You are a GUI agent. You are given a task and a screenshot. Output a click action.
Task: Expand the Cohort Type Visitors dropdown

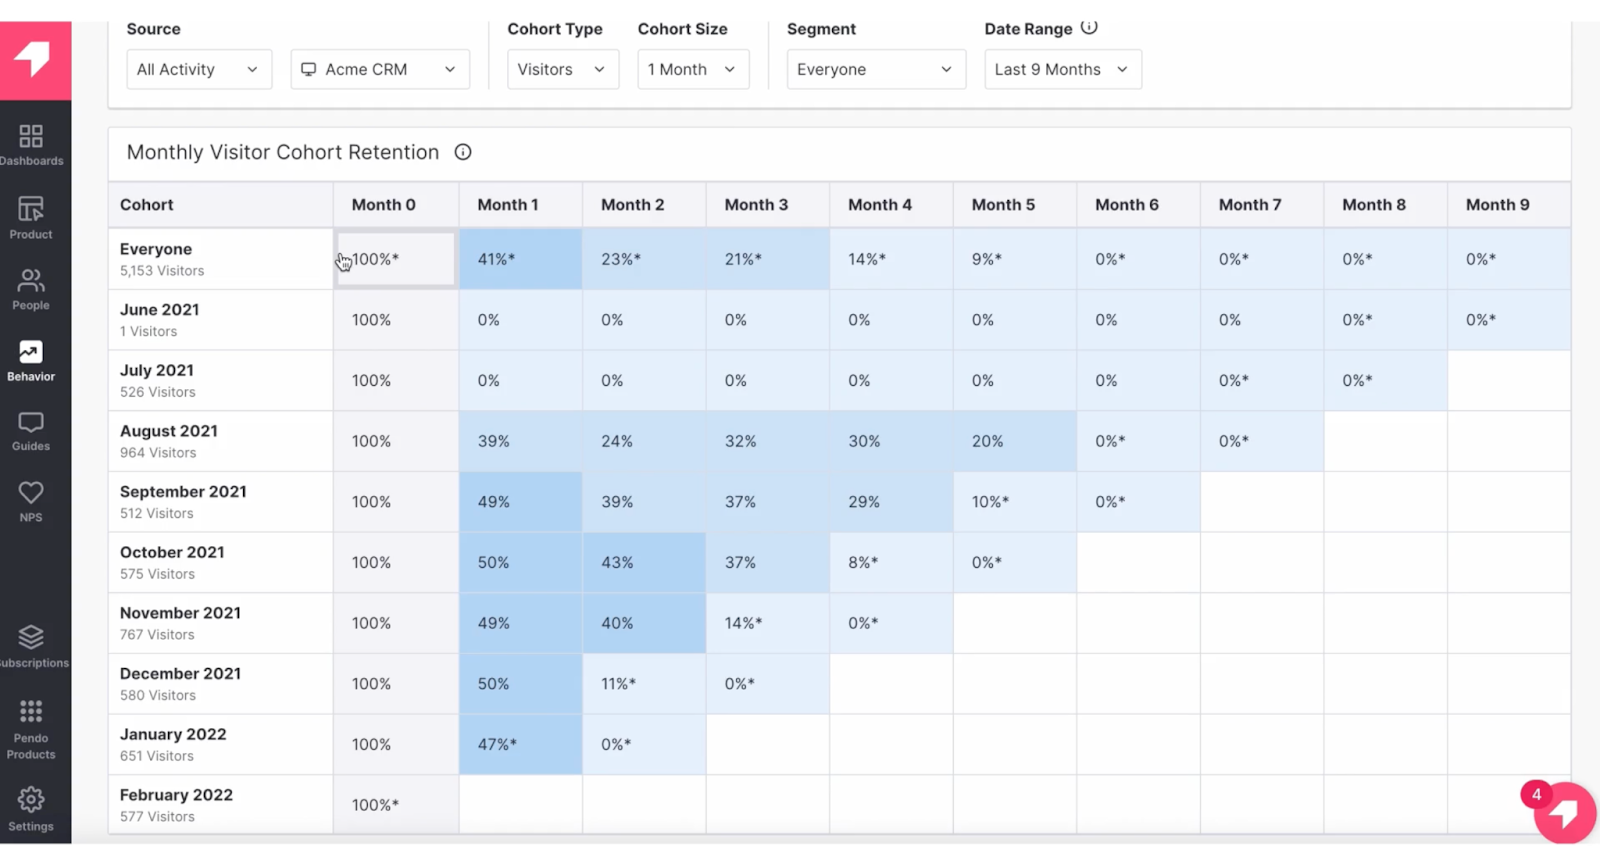pos(563,69)
